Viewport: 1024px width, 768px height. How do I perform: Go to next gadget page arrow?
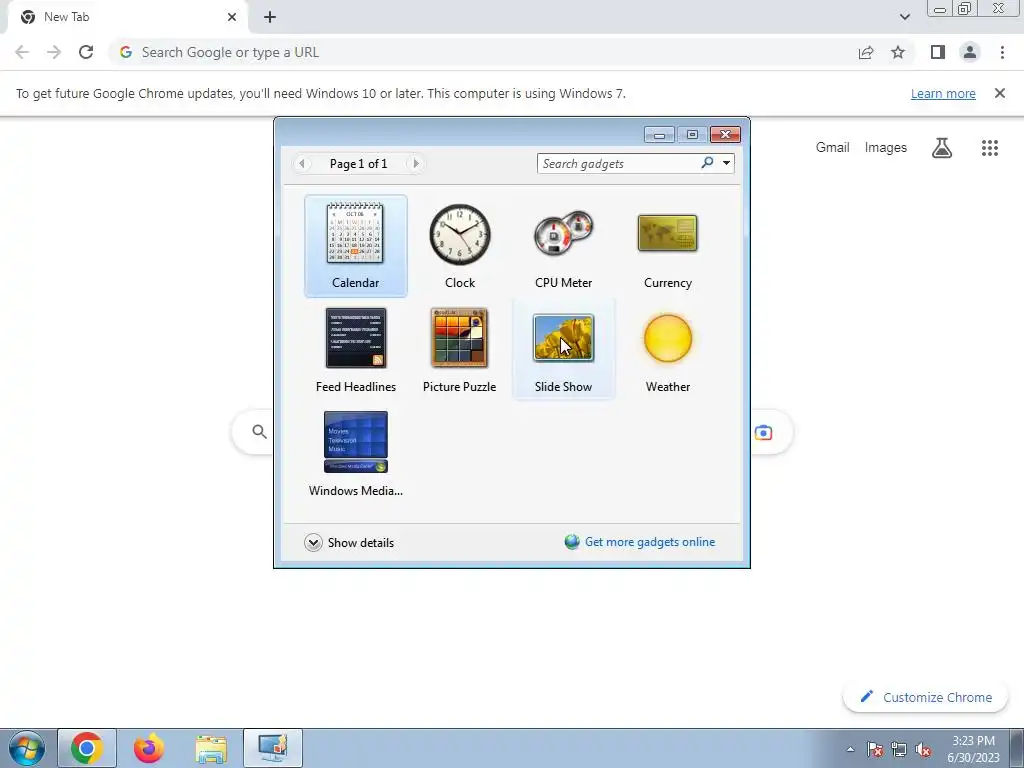pos(416,163)
